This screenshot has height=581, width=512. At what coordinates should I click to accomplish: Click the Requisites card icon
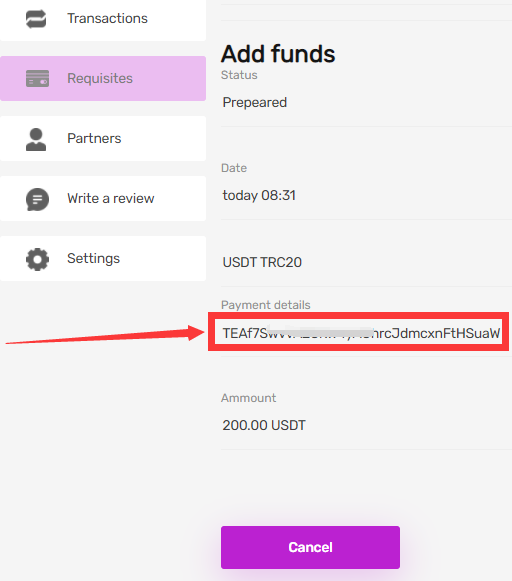[x=37, y=79]
